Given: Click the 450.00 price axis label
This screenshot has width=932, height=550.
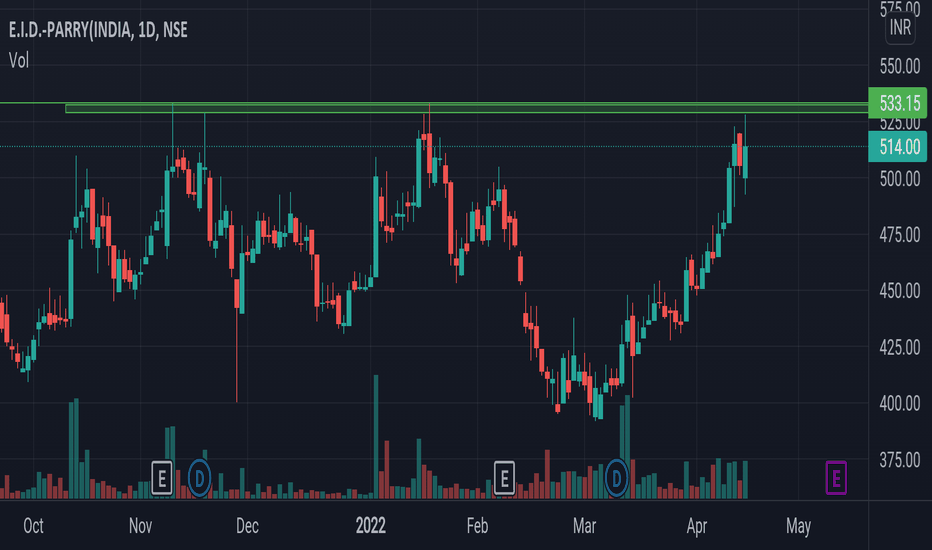Looking at the screenshot, I should pos(900,291).
